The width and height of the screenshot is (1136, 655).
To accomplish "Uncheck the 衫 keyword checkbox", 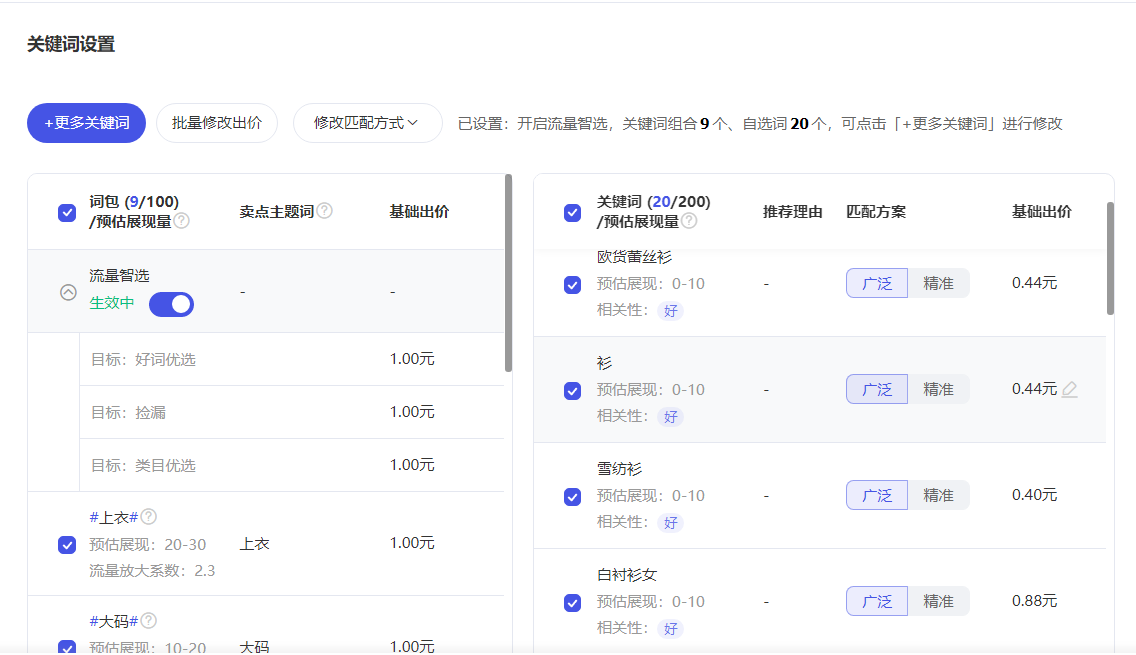I will [x=572, y=391].
